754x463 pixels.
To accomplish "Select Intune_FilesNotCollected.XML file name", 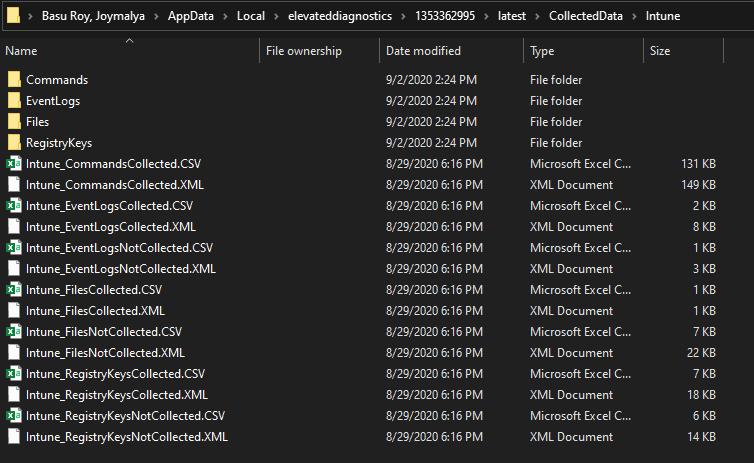I will click(x=105, y=353).
